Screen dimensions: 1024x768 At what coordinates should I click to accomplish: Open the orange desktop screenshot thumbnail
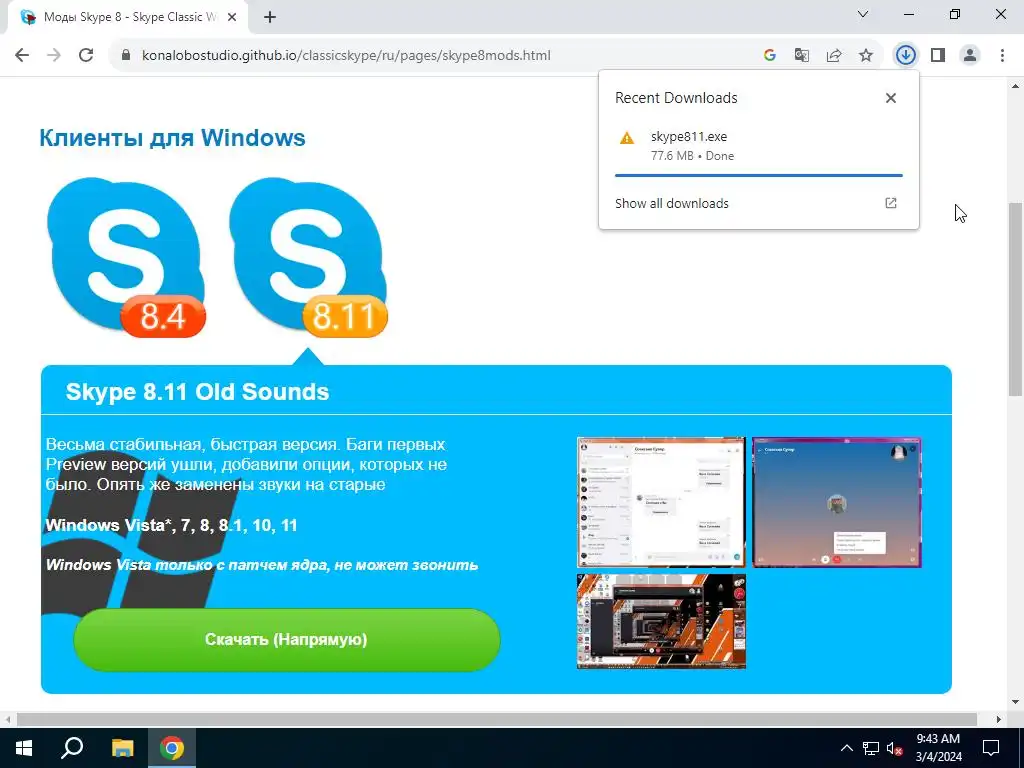coord(661,622)
